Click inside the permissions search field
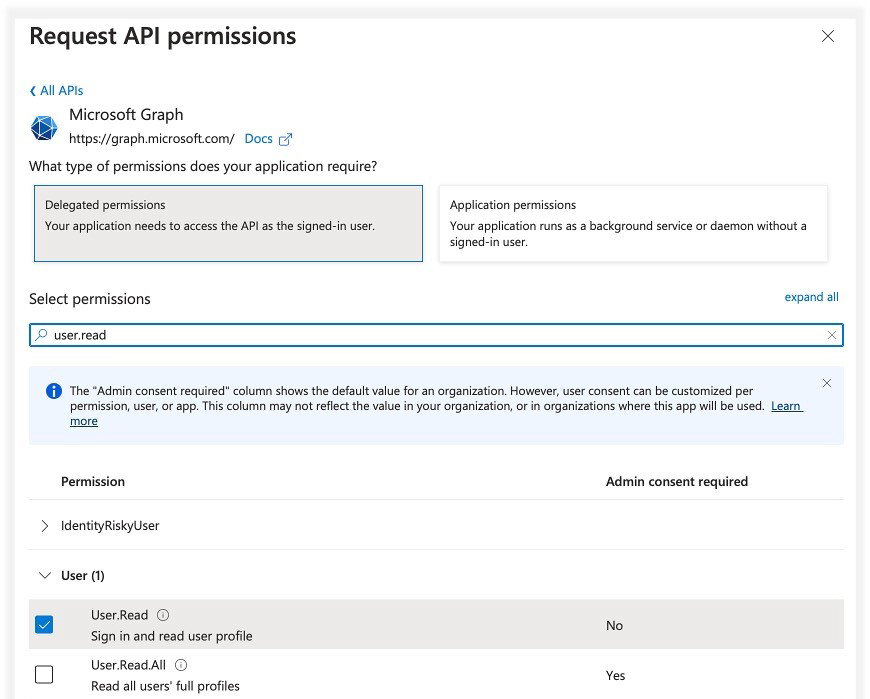 tap(400, 334)
